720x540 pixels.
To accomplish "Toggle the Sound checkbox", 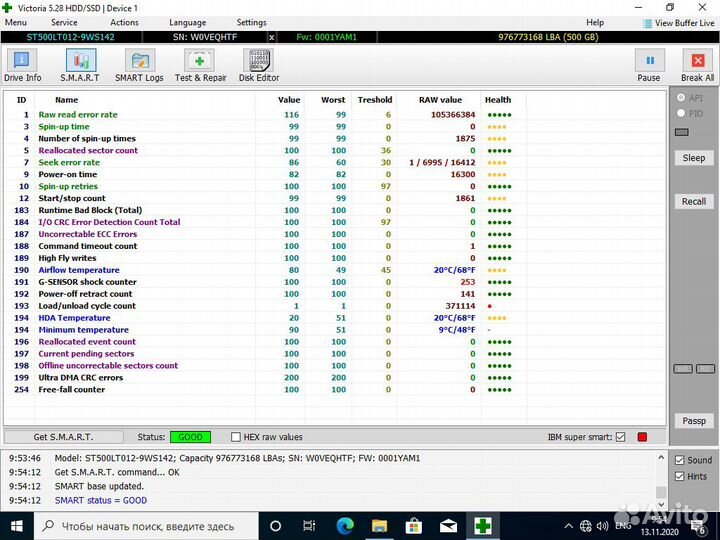I will point(679,461).
